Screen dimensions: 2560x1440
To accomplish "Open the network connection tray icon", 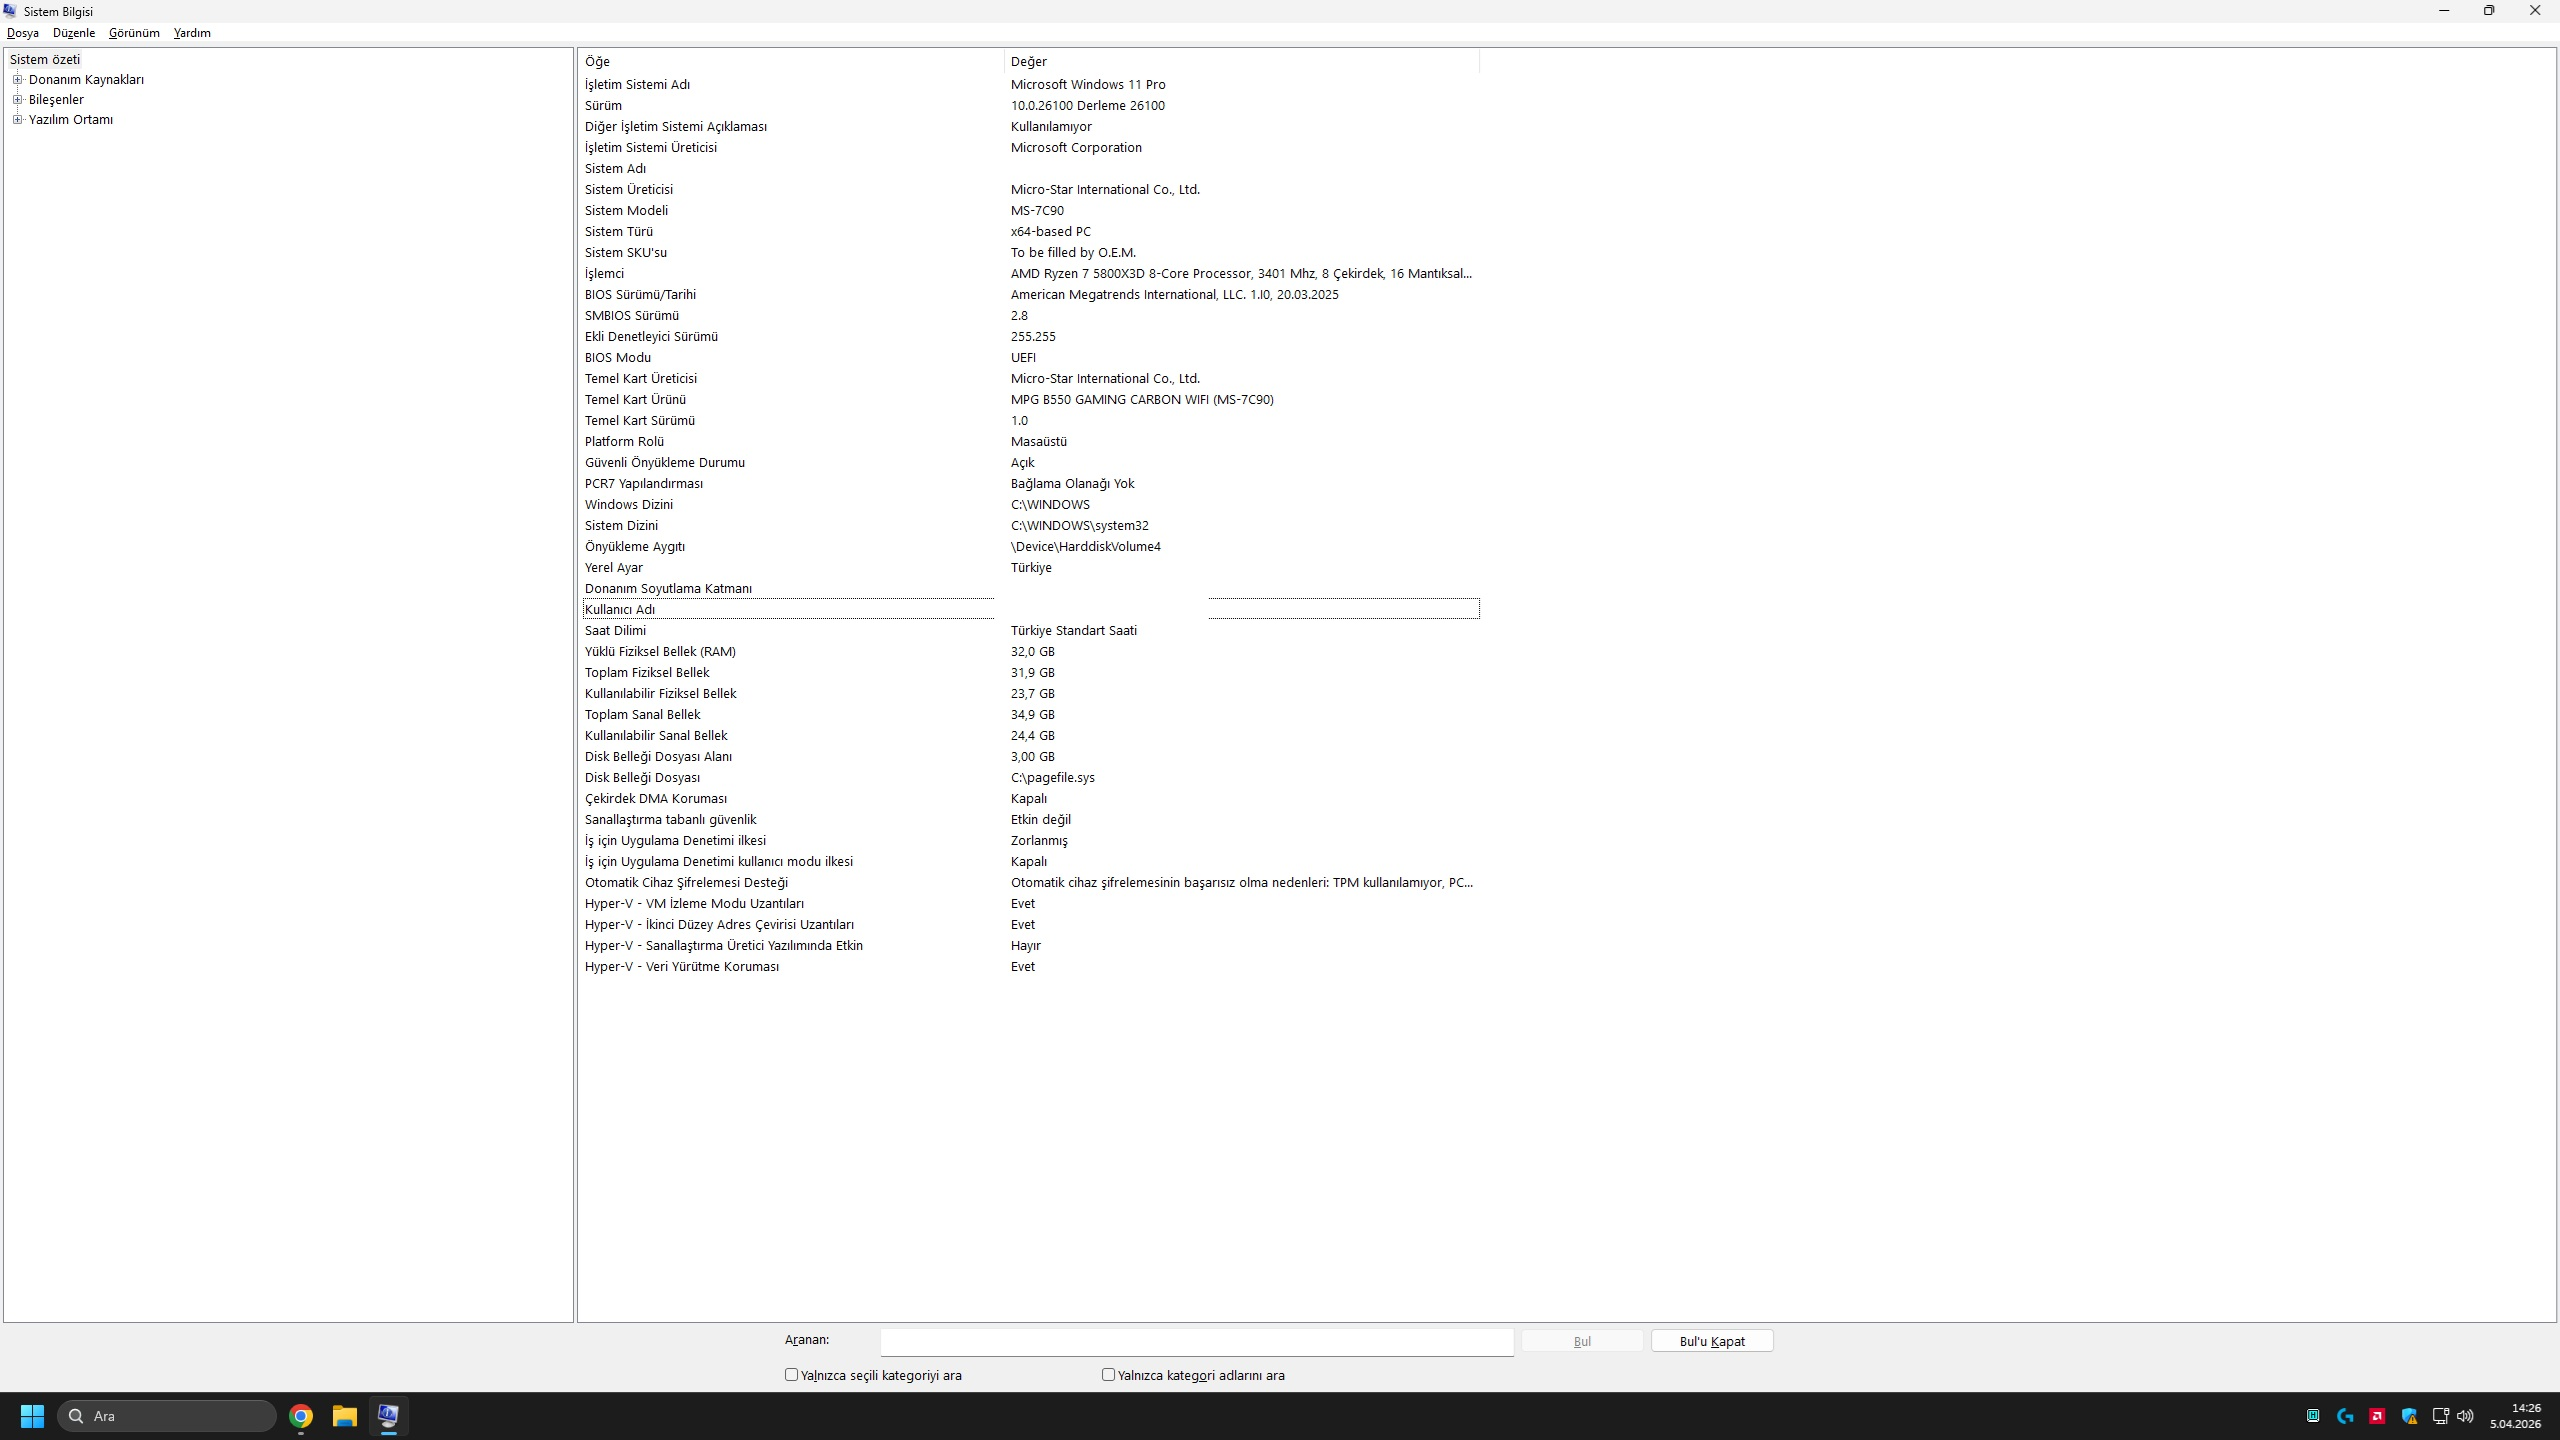I will [x=2440, y=1416].
